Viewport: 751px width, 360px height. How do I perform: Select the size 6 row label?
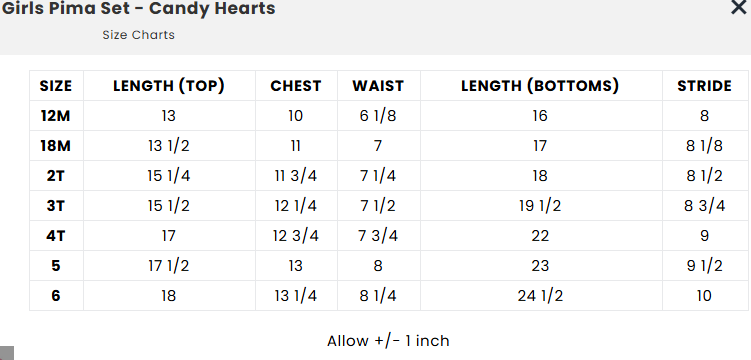[x=56, y=295]
